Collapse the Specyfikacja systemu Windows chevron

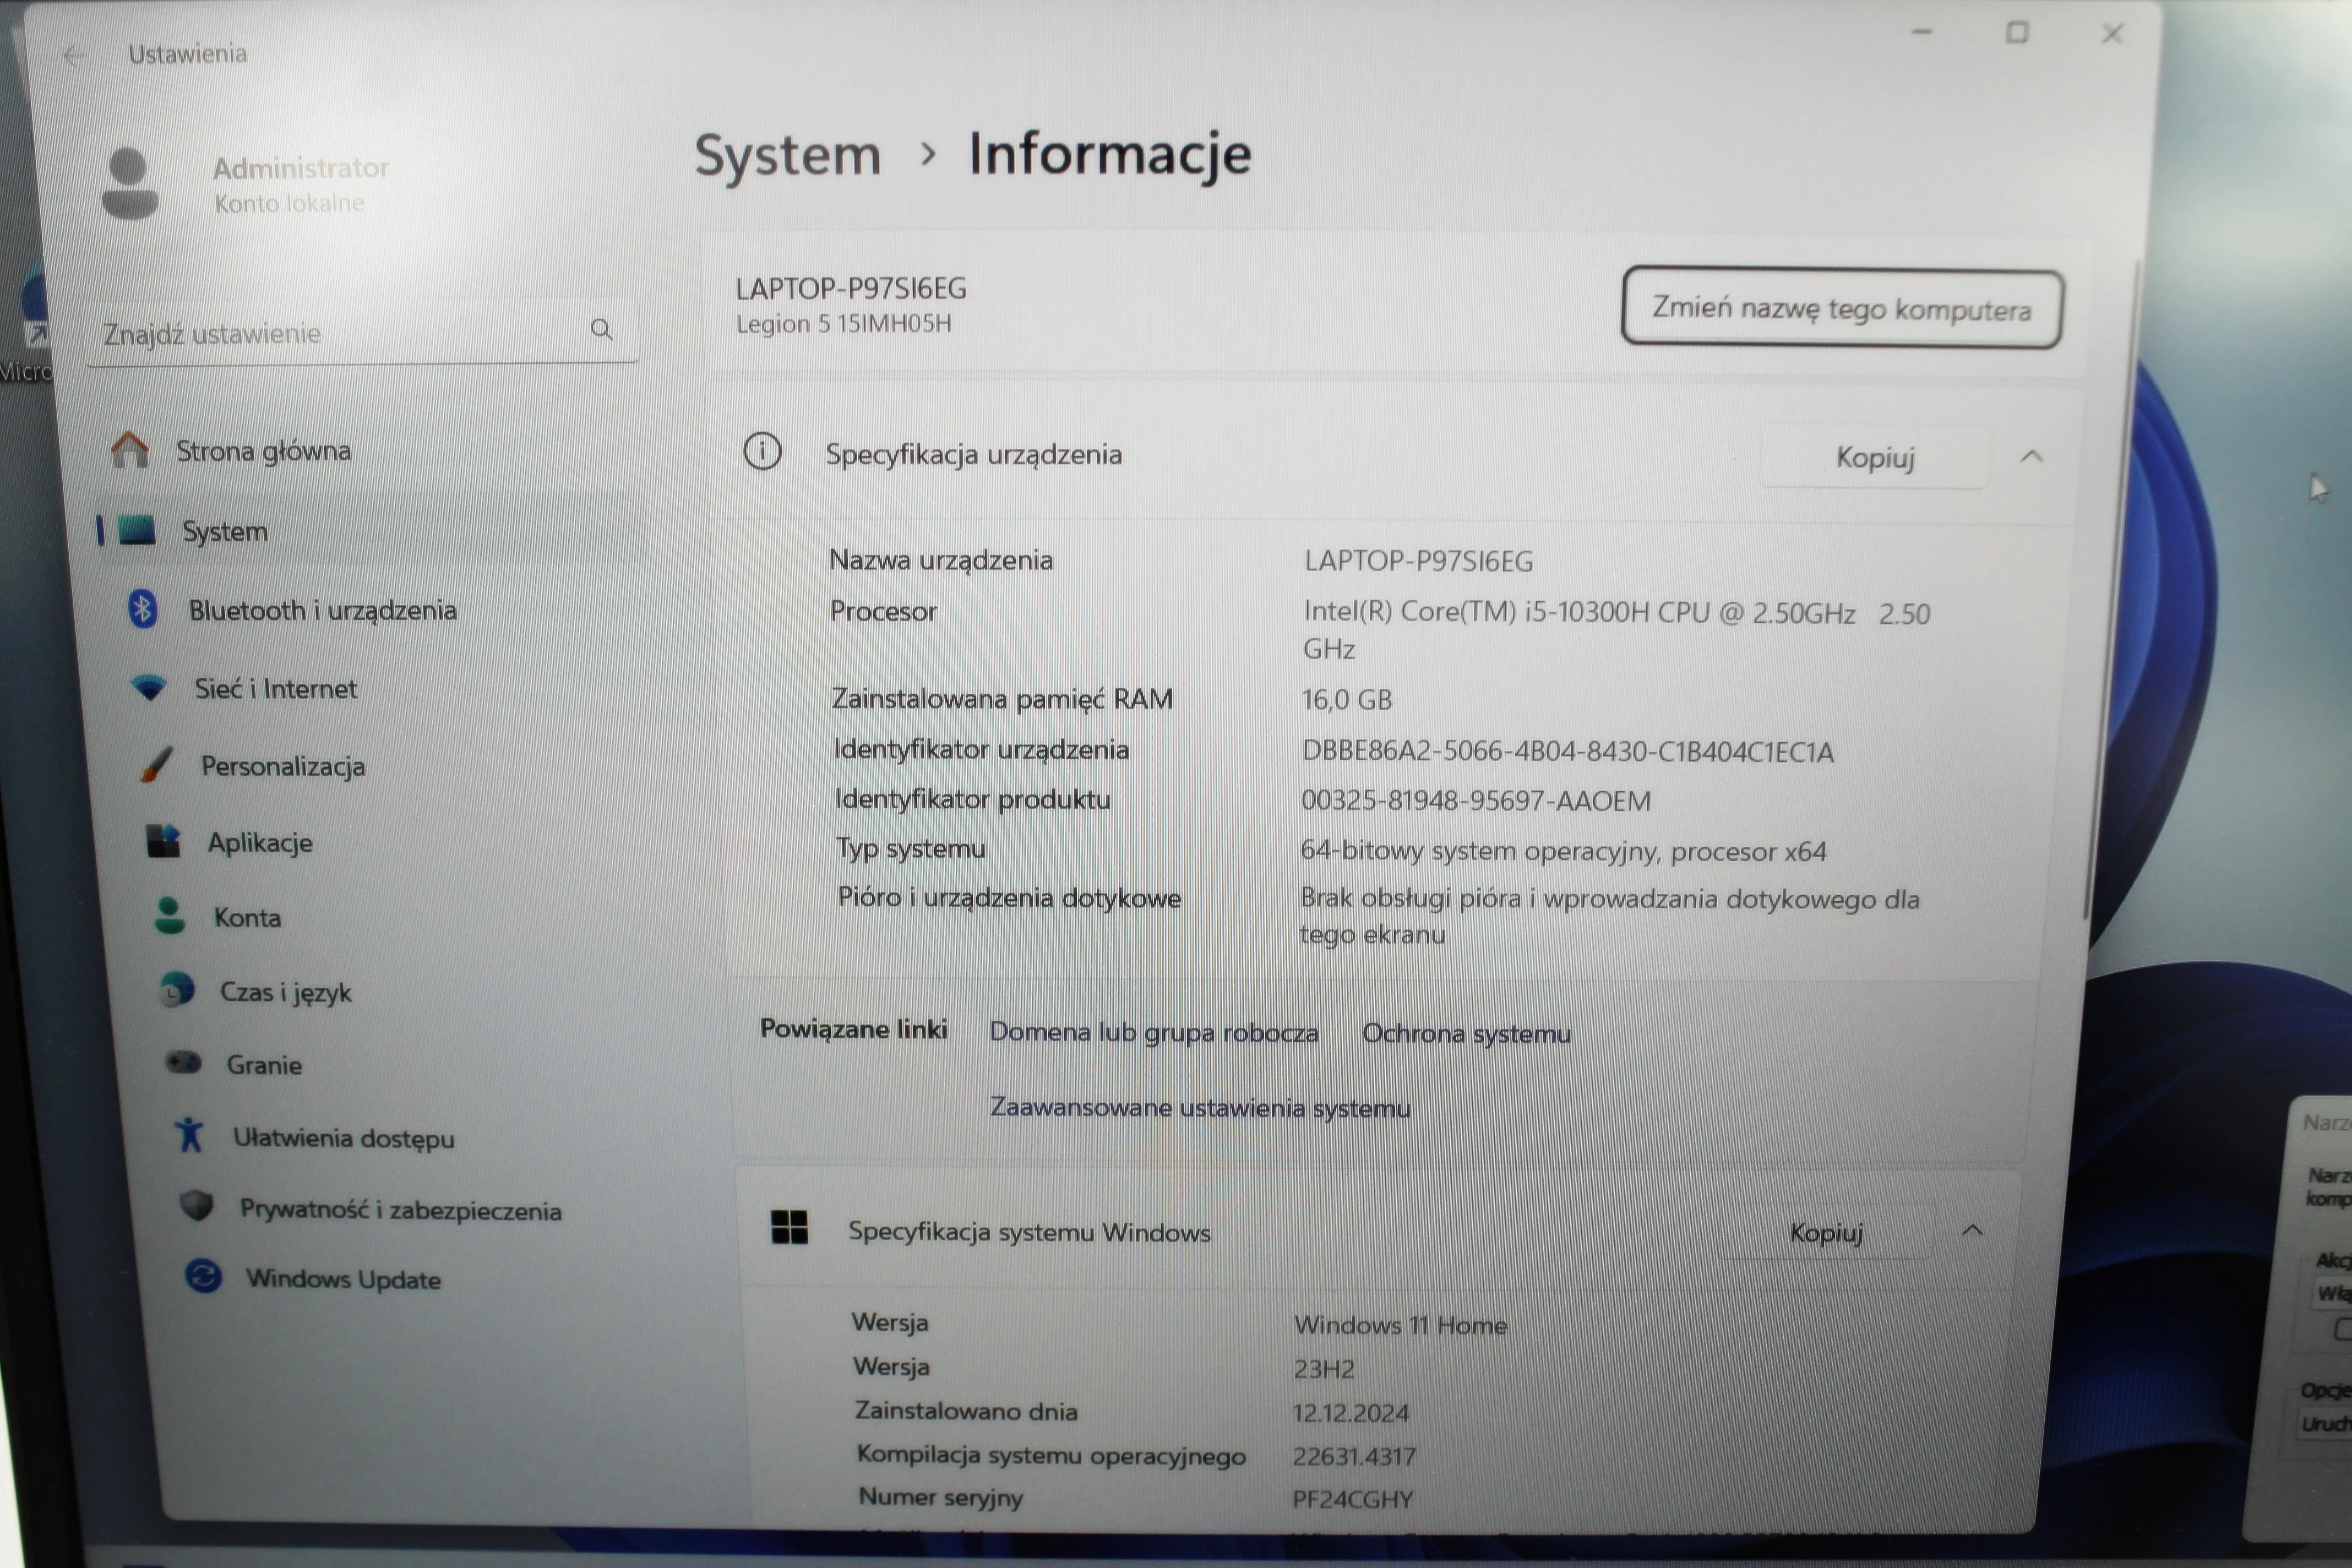(x=1972, y=1231)
